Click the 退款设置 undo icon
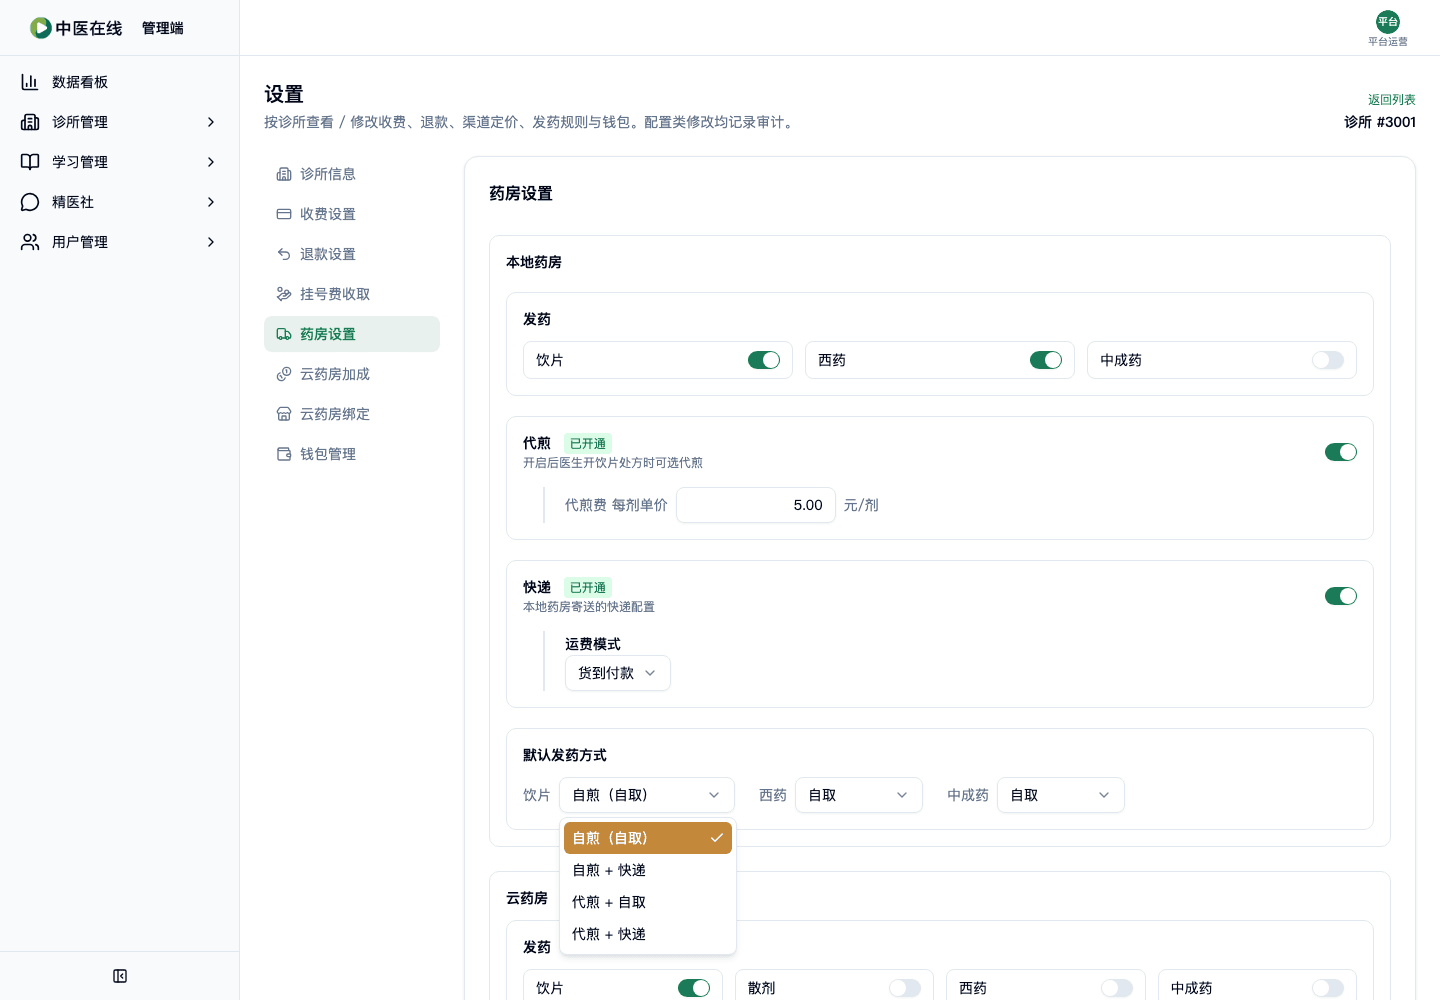Image resolution: width=1440 pixels, height=1000 pixels. pos(284,254)
